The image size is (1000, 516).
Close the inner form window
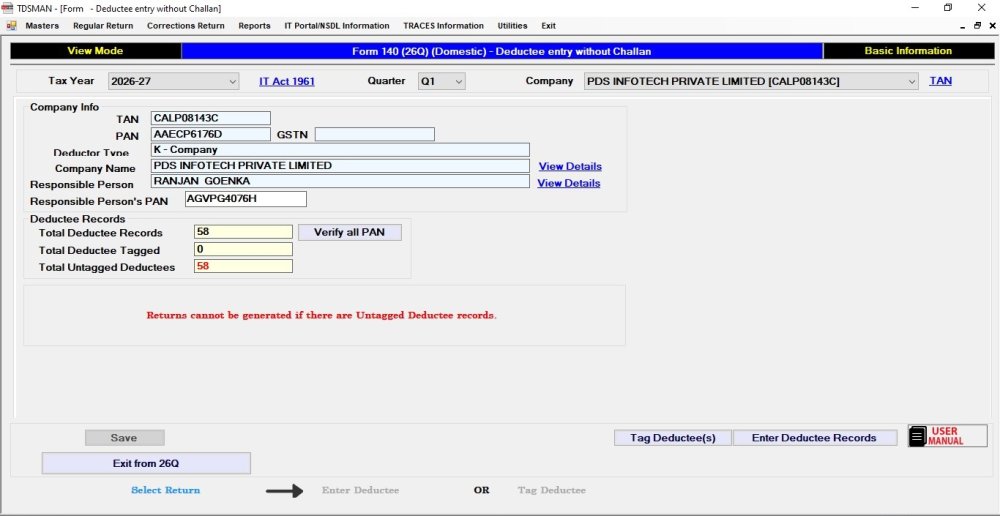coord(992,26)
